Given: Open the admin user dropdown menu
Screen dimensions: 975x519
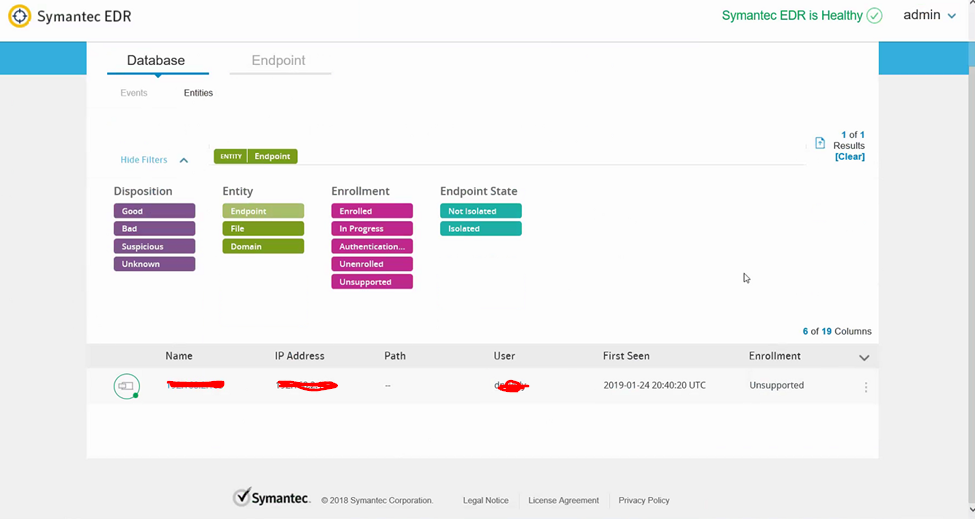Looking at the screenshot, I should 929,16.
